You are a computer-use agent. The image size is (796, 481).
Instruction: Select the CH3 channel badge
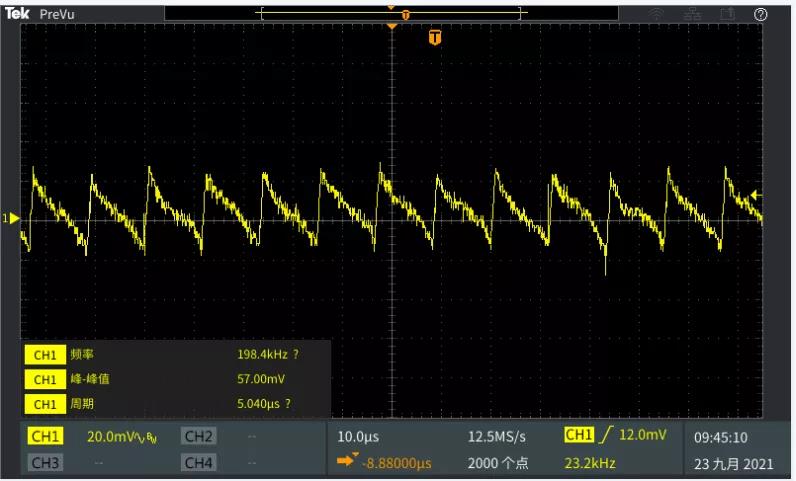point(45,463)
